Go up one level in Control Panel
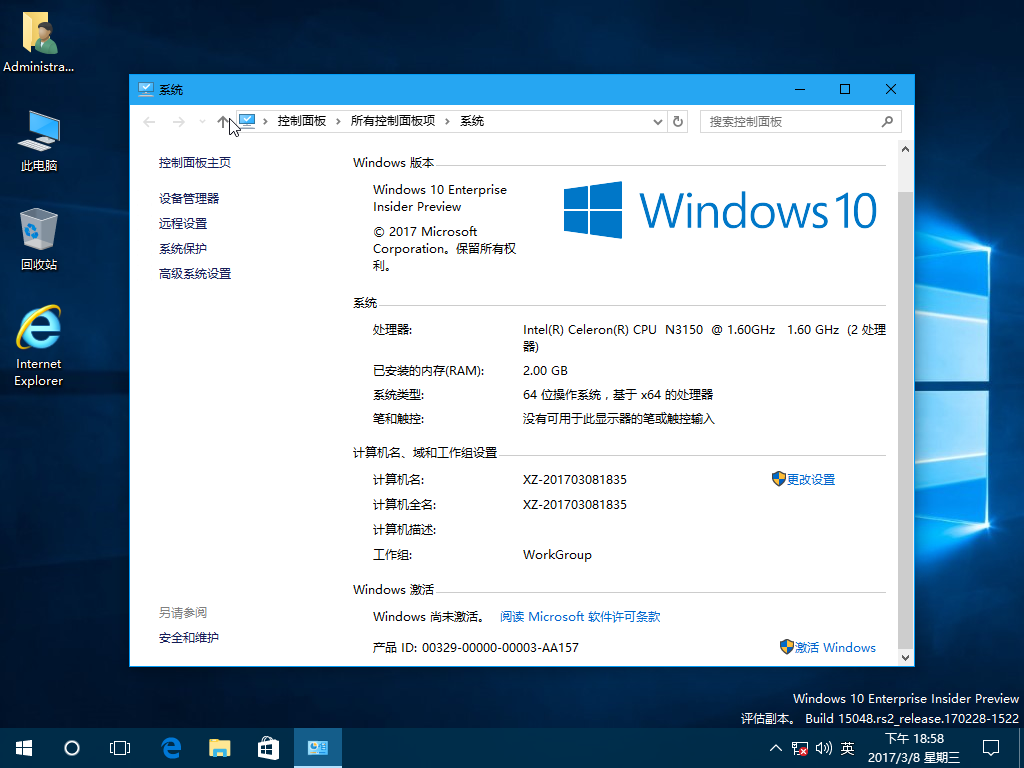 click(223, 121)
